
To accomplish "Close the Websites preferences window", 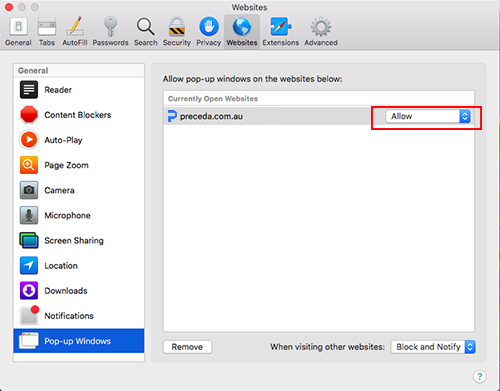I will point(9,7).
